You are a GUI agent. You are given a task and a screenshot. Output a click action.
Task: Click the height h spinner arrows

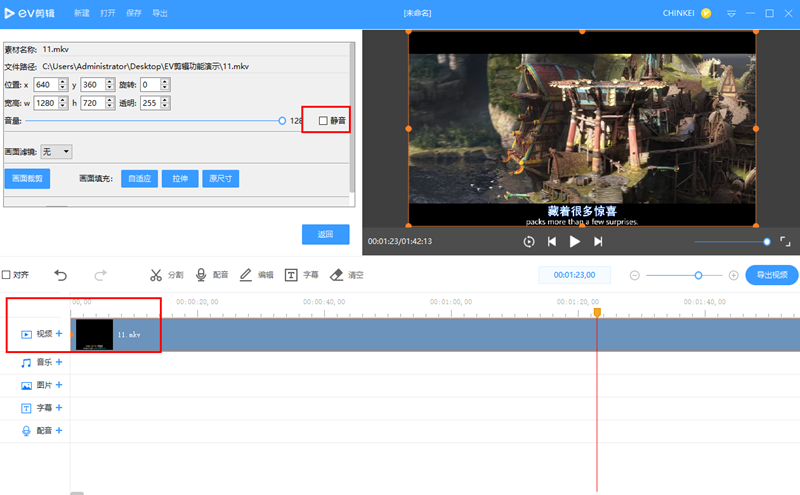click(110, 103)
